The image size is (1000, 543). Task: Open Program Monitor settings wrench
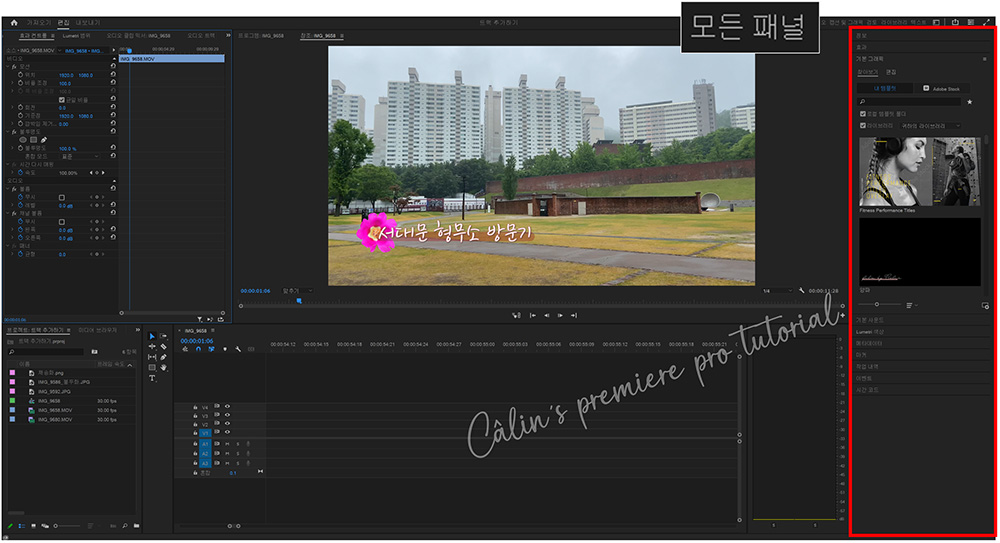click(802, 291)
